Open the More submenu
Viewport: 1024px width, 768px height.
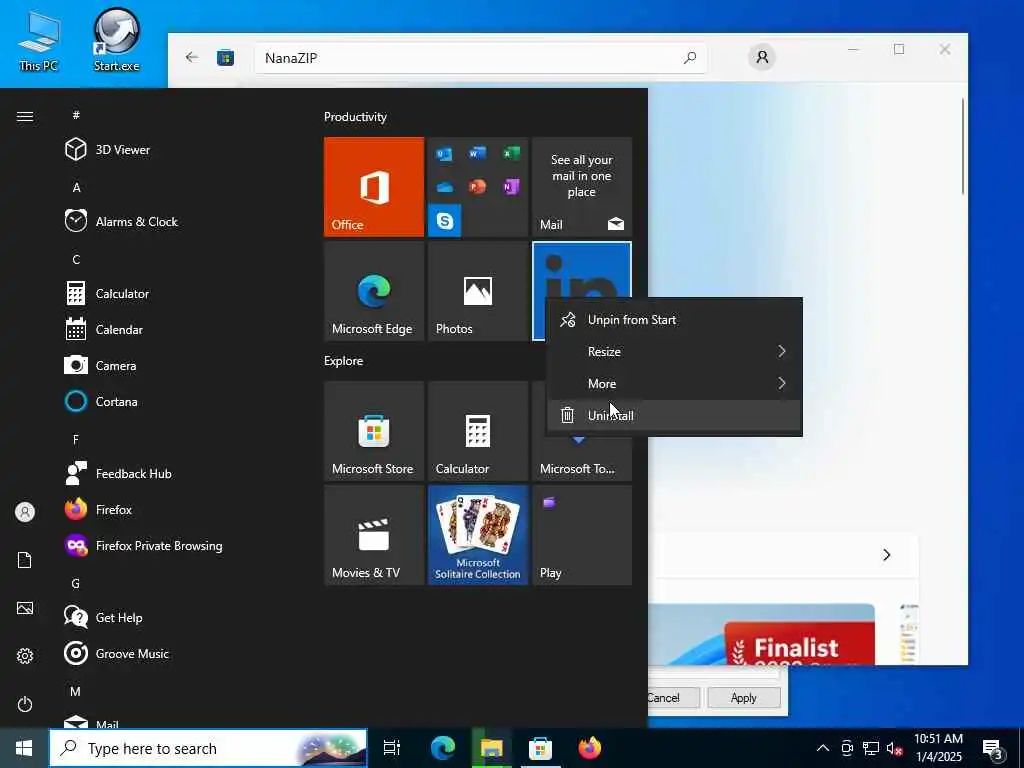(x=674, y=383)
